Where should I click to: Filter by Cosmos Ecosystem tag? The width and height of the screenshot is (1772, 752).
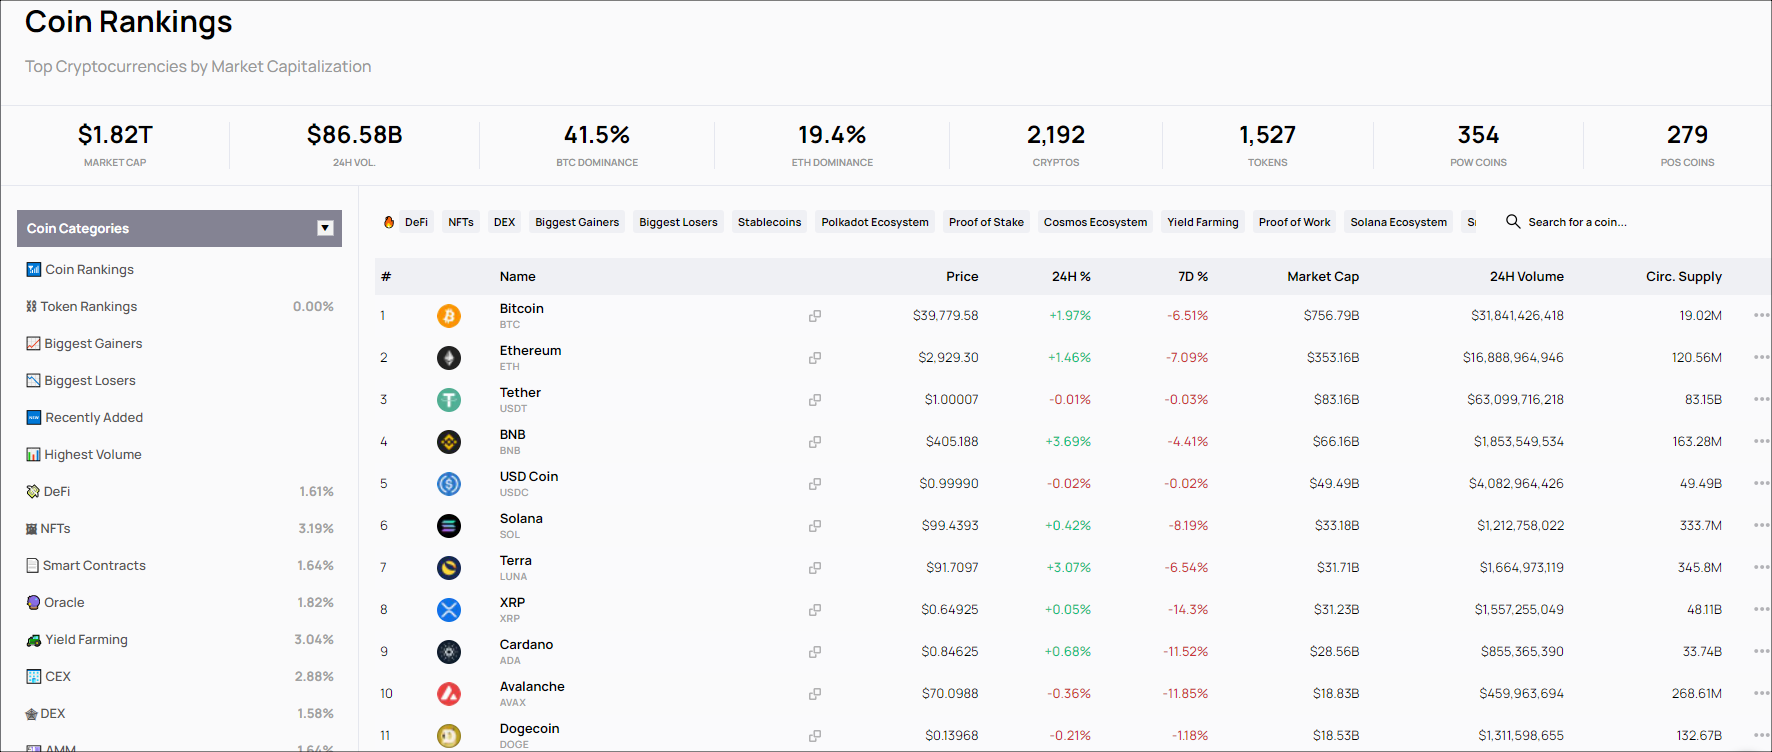pyautogui.click(x=1096, y=222)
